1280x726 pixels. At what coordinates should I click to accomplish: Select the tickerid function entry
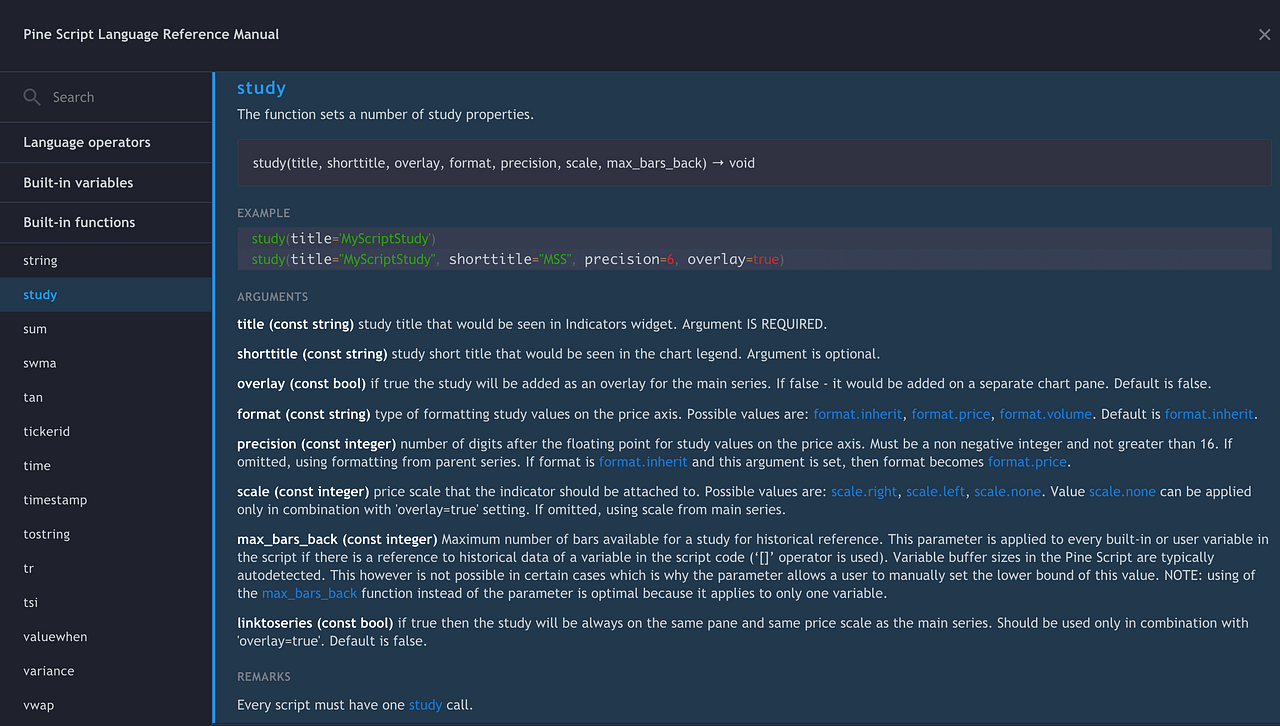coord(106,432)
